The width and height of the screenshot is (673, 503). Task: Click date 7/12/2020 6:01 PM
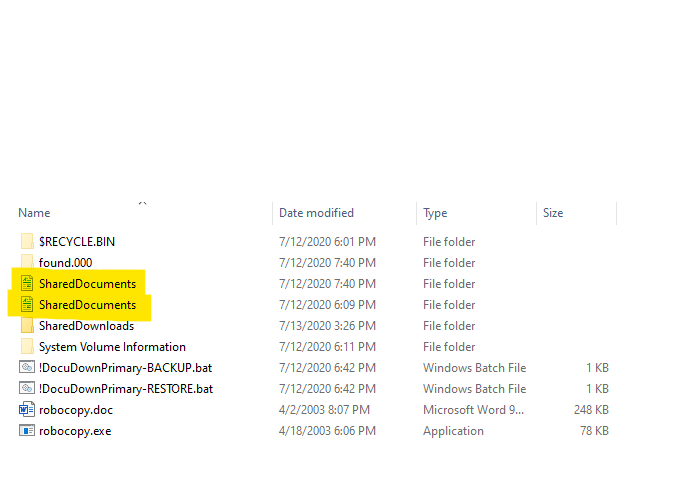[x=327, y=242]
